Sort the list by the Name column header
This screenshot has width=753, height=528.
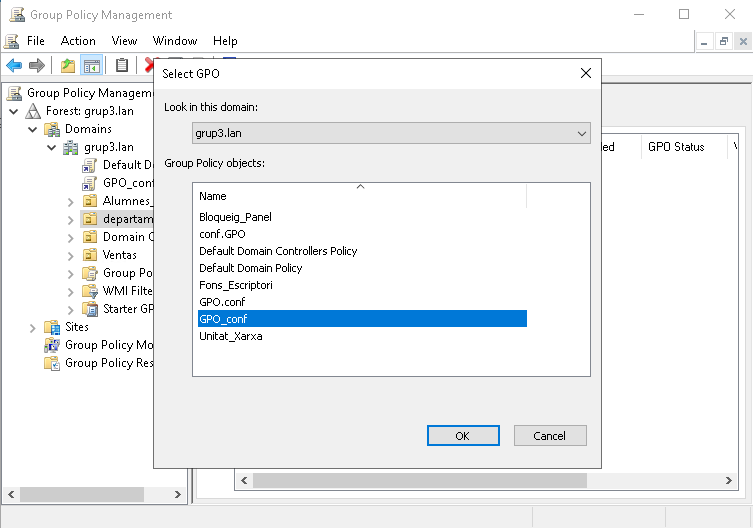(360, 196)
